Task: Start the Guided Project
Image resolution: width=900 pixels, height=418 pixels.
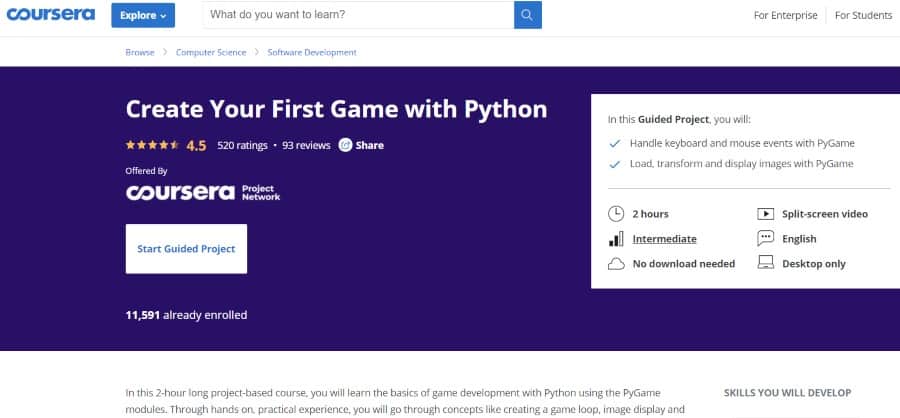Action: [x=187, y=249]
